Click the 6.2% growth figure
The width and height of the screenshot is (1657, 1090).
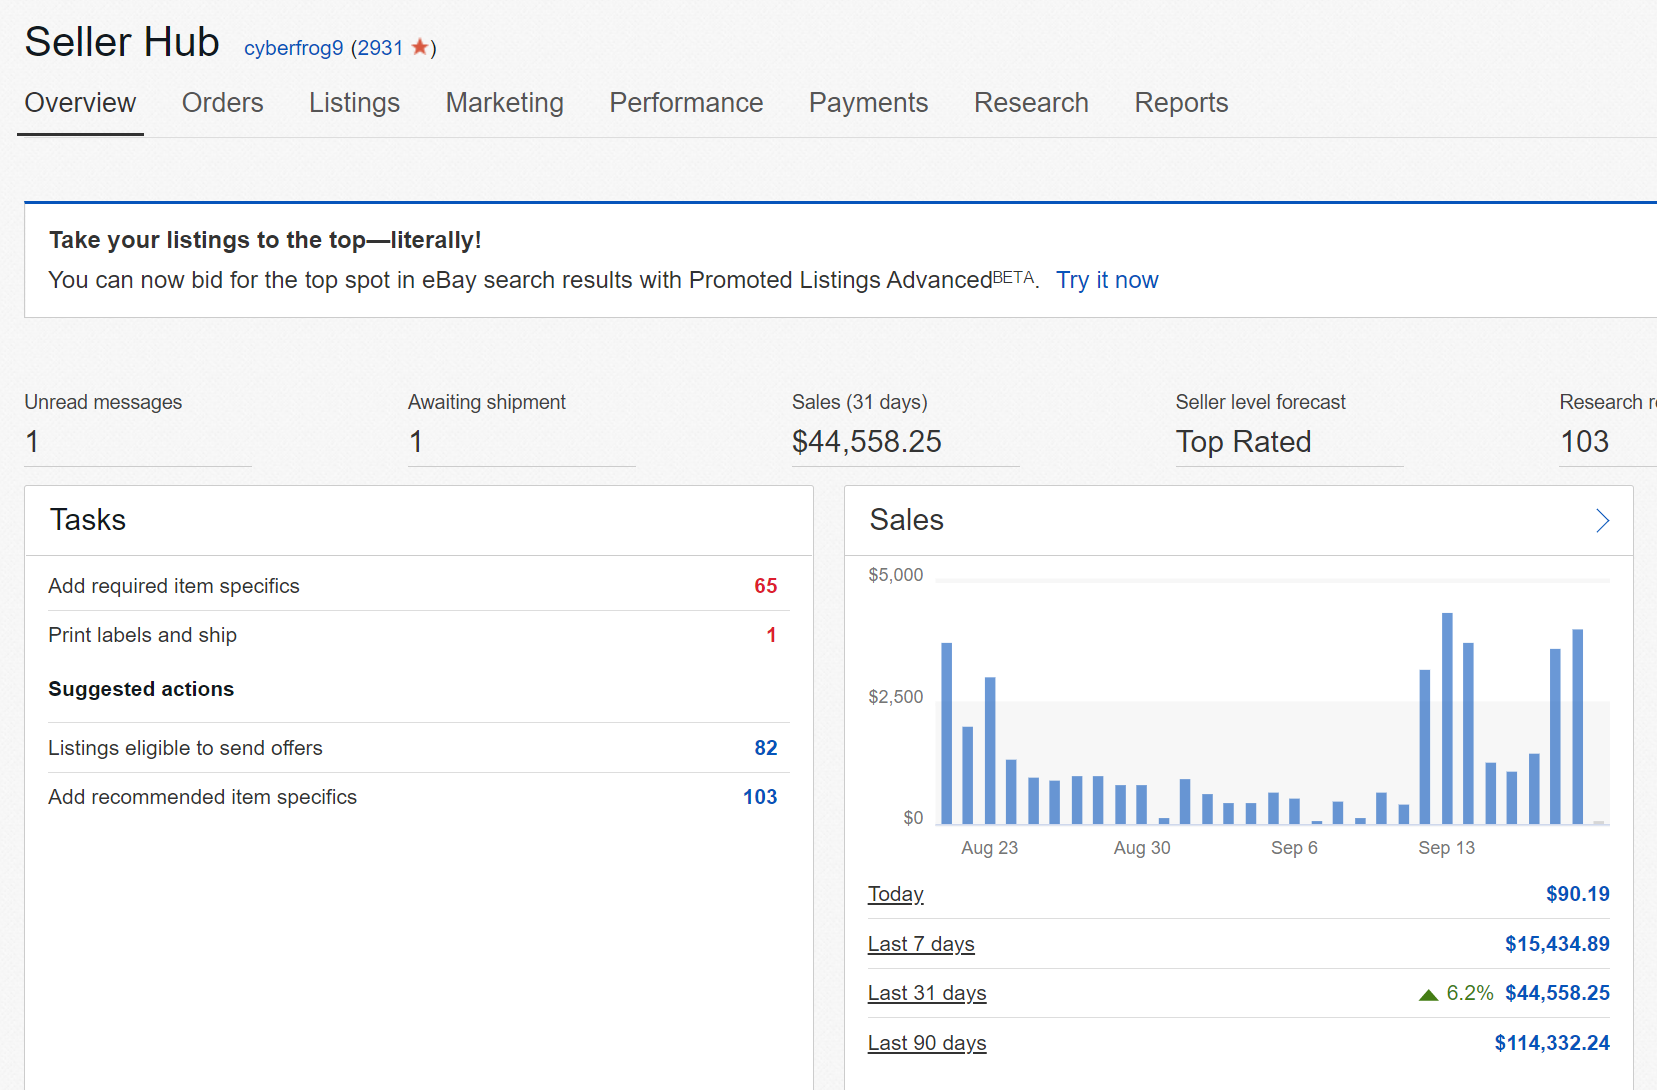(1470, 993)
